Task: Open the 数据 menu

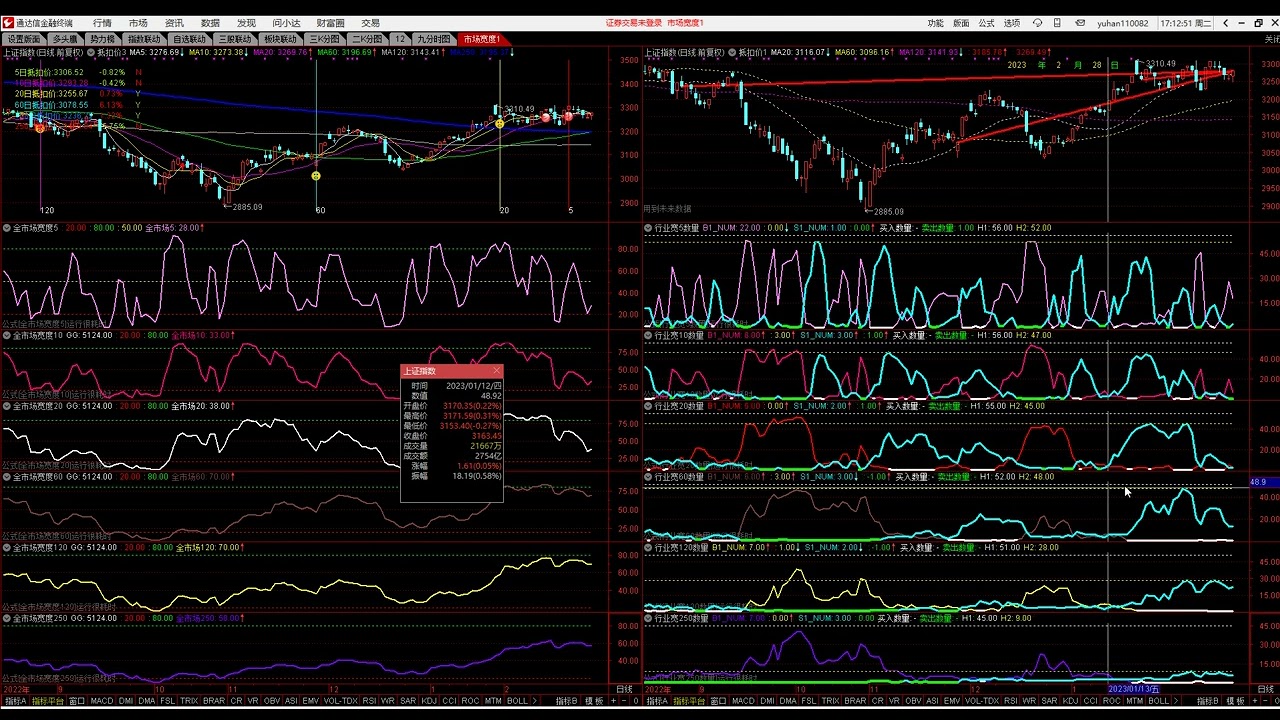Action: tap(210, 22)
